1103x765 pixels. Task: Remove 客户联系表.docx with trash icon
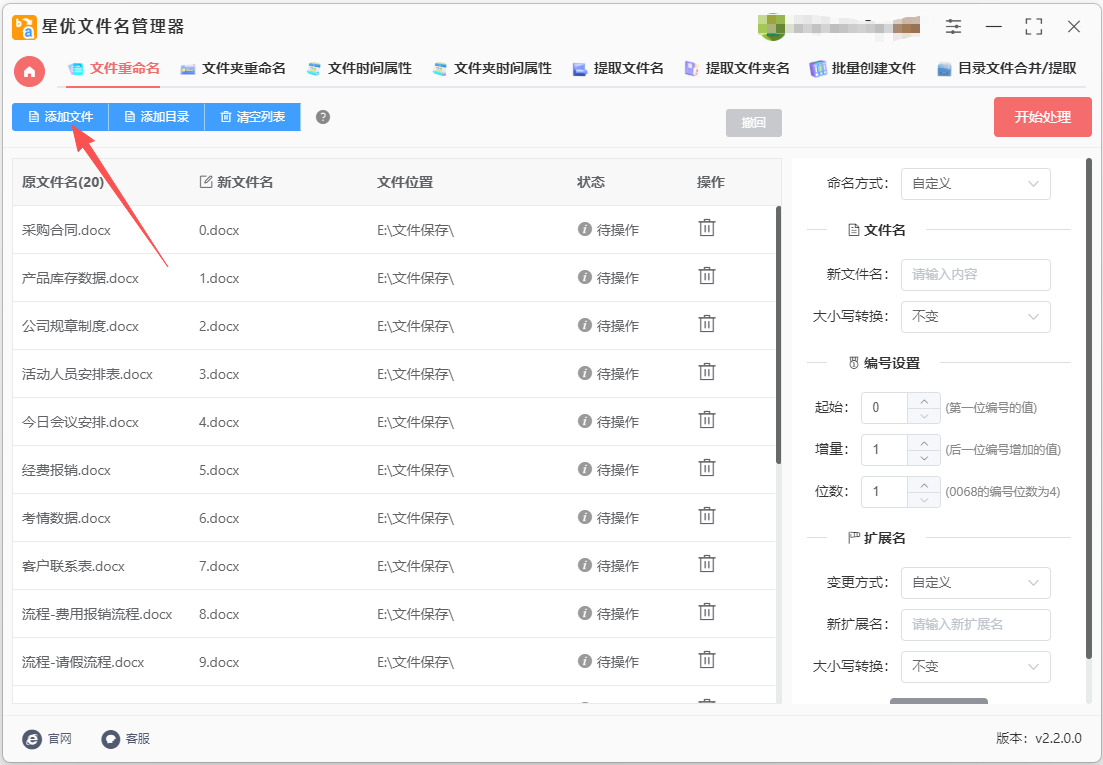click(706, 563)
